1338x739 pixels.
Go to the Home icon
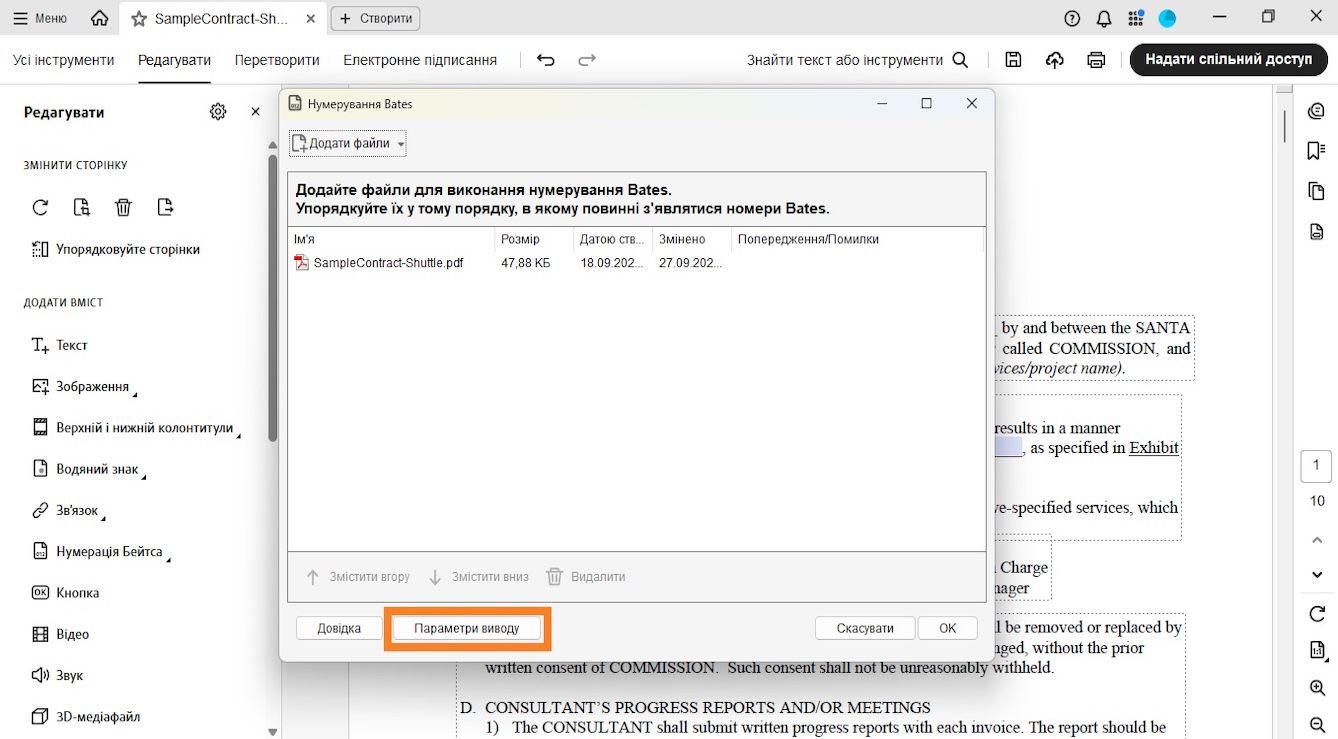coord(99,18)
